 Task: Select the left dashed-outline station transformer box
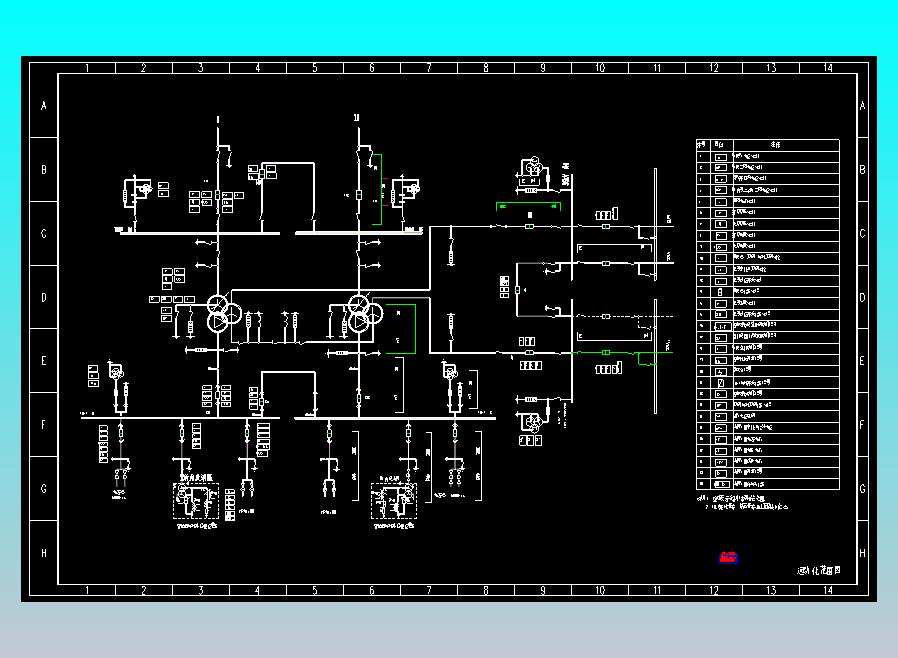[196, 501]
